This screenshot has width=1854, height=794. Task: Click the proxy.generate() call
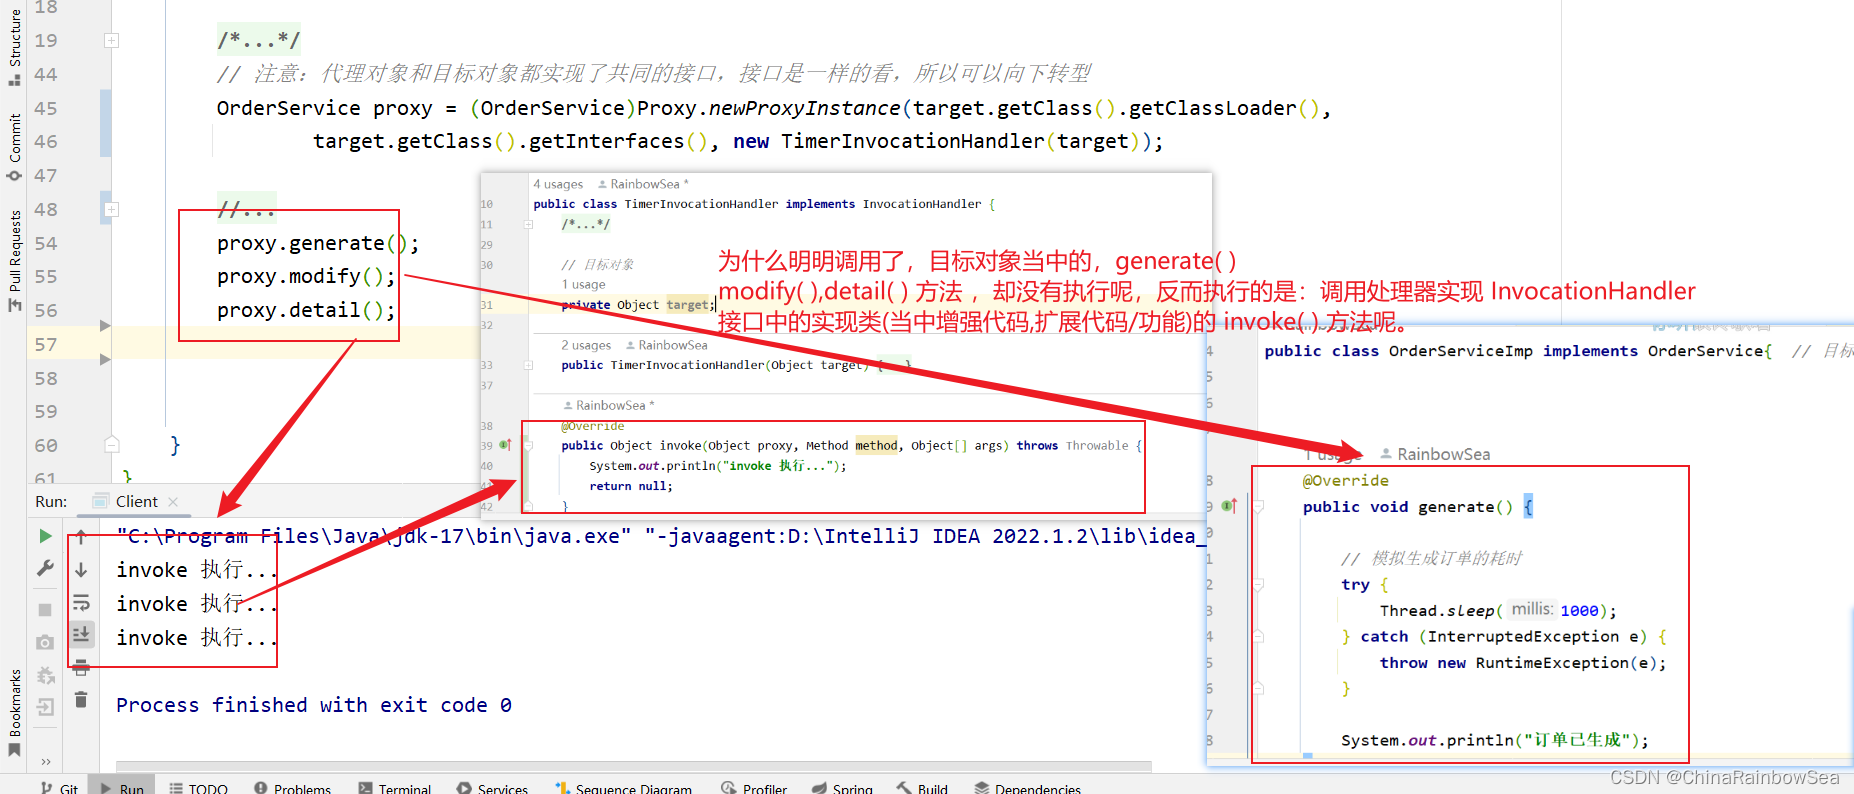coord(318,243)
